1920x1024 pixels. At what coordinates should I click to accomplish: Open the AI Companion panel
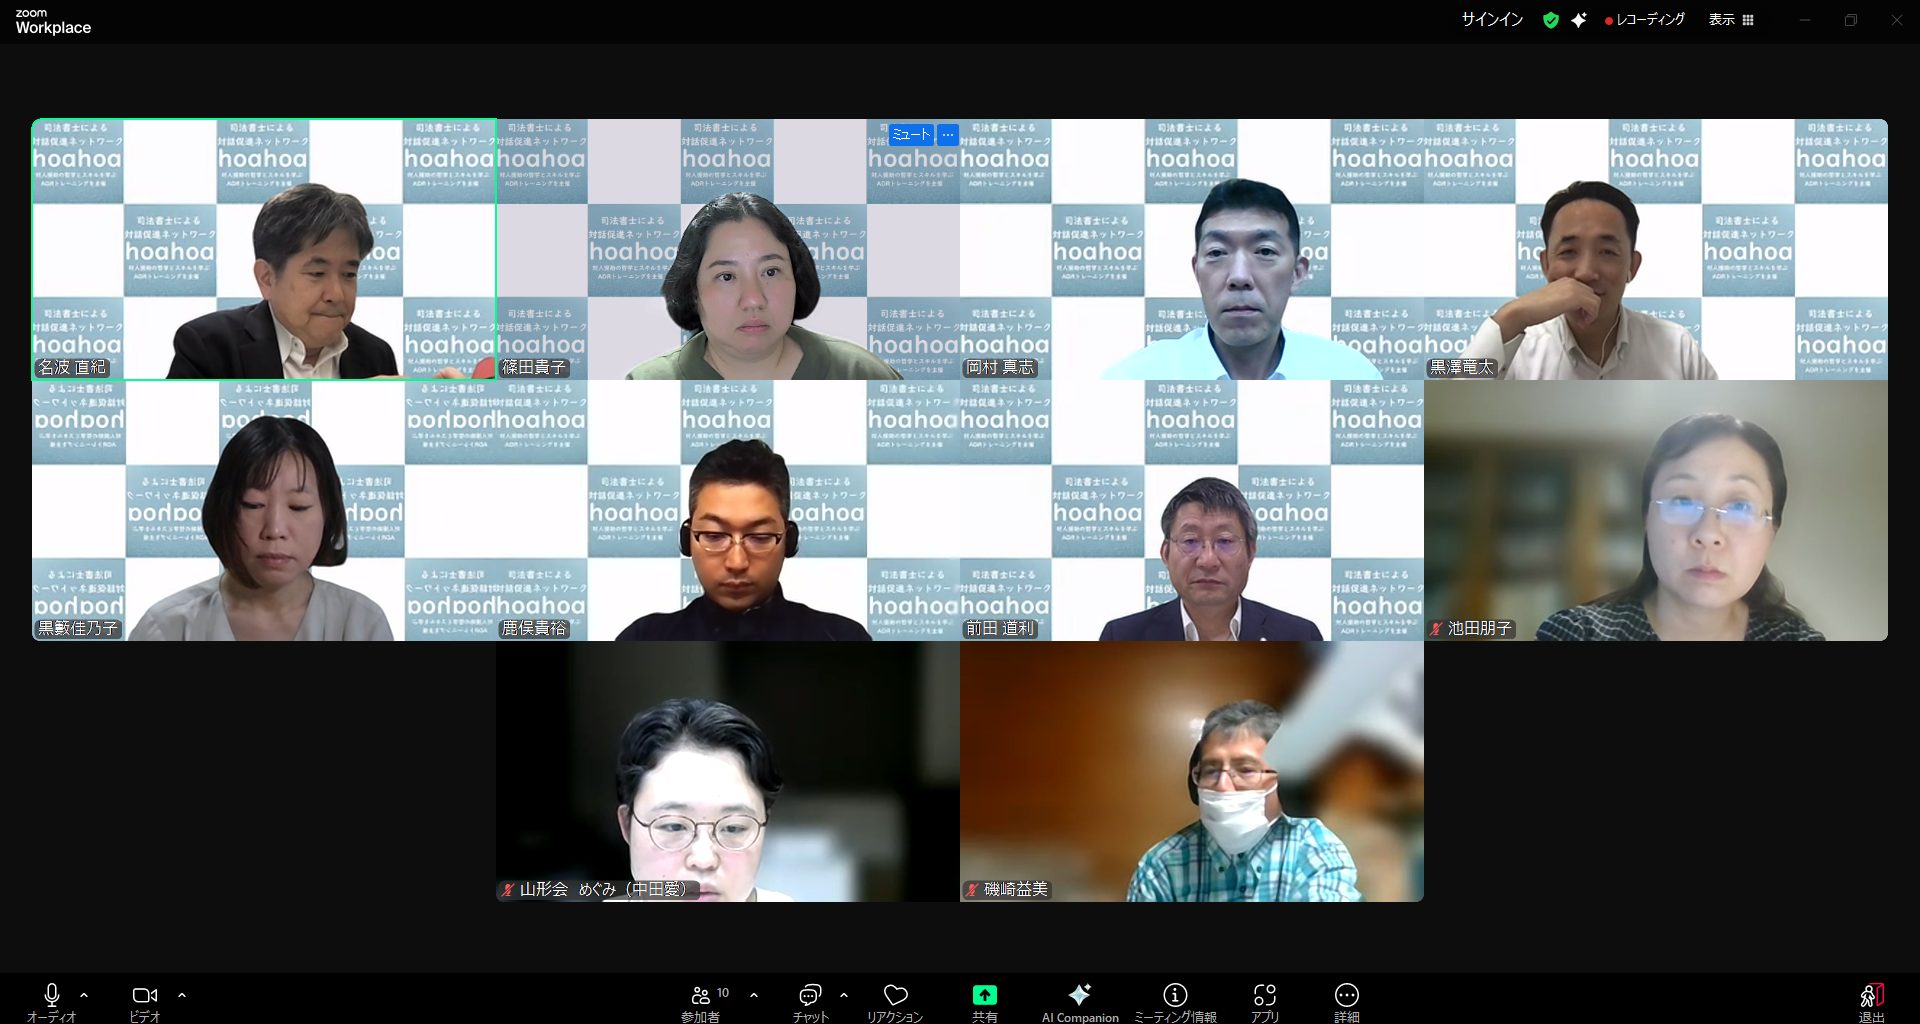tap(1079, 1002)
